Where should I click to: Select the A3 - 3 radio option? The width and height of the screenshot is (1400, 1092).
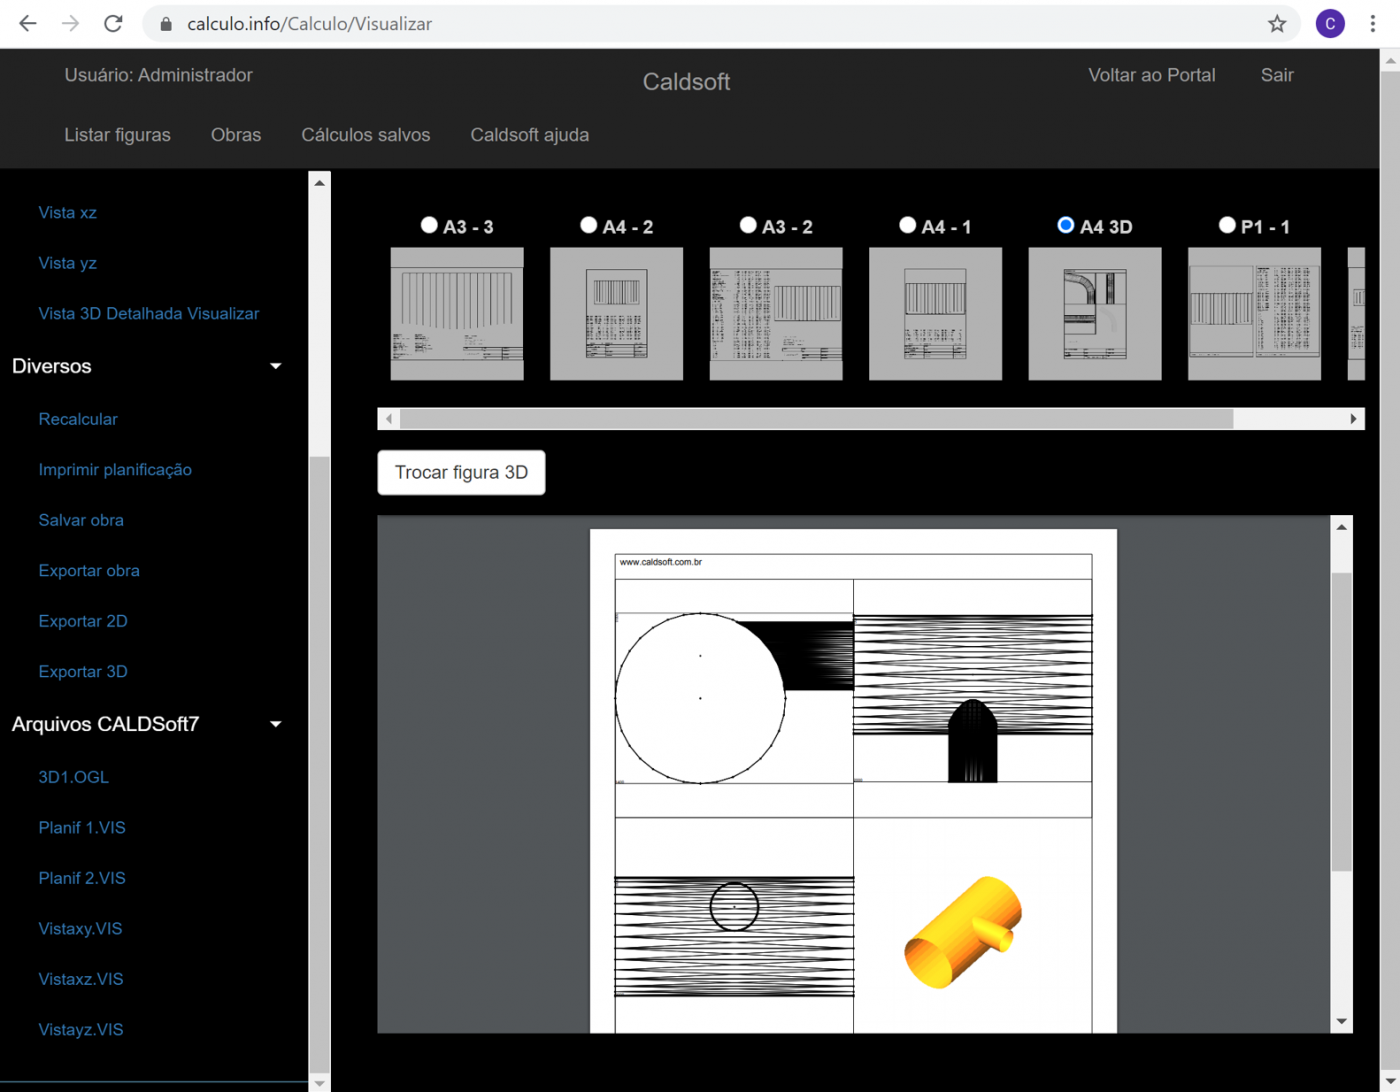point(429,225)
